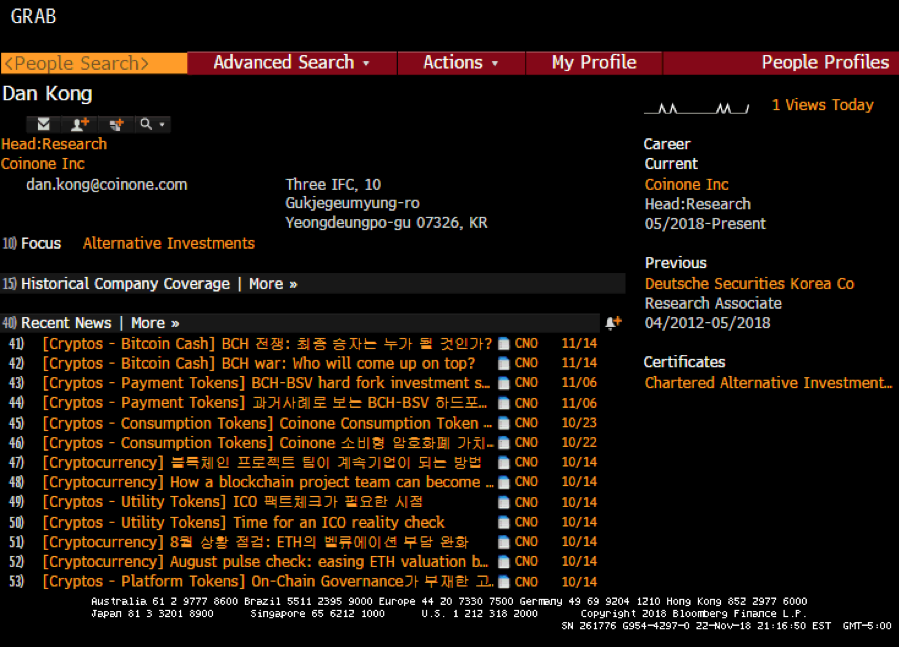Screen dimensions: 899x647
Task: Expand More link beside Recent News
Action: 155,323
